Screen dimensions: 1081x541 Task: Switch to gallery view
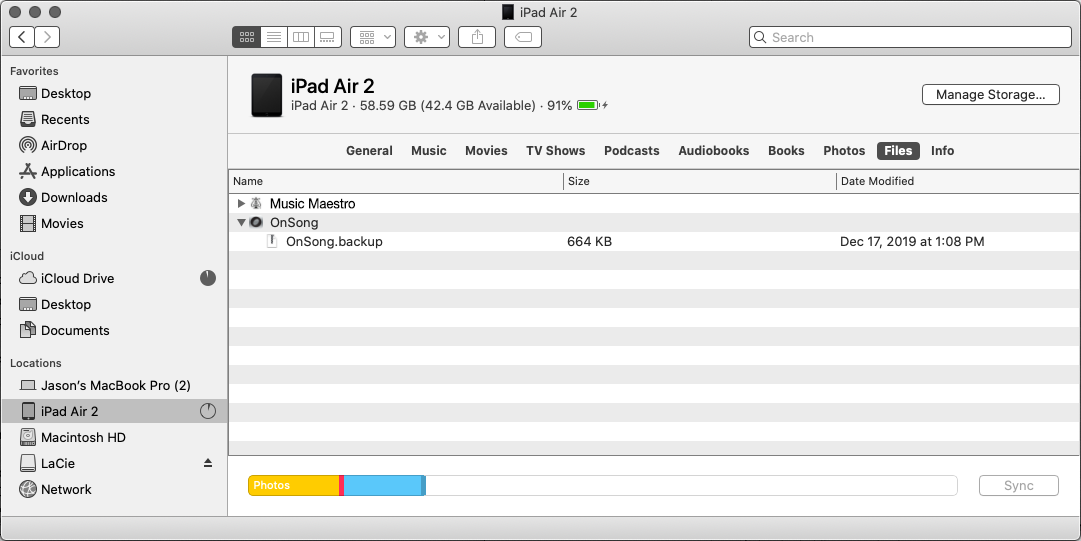[327, 37]
